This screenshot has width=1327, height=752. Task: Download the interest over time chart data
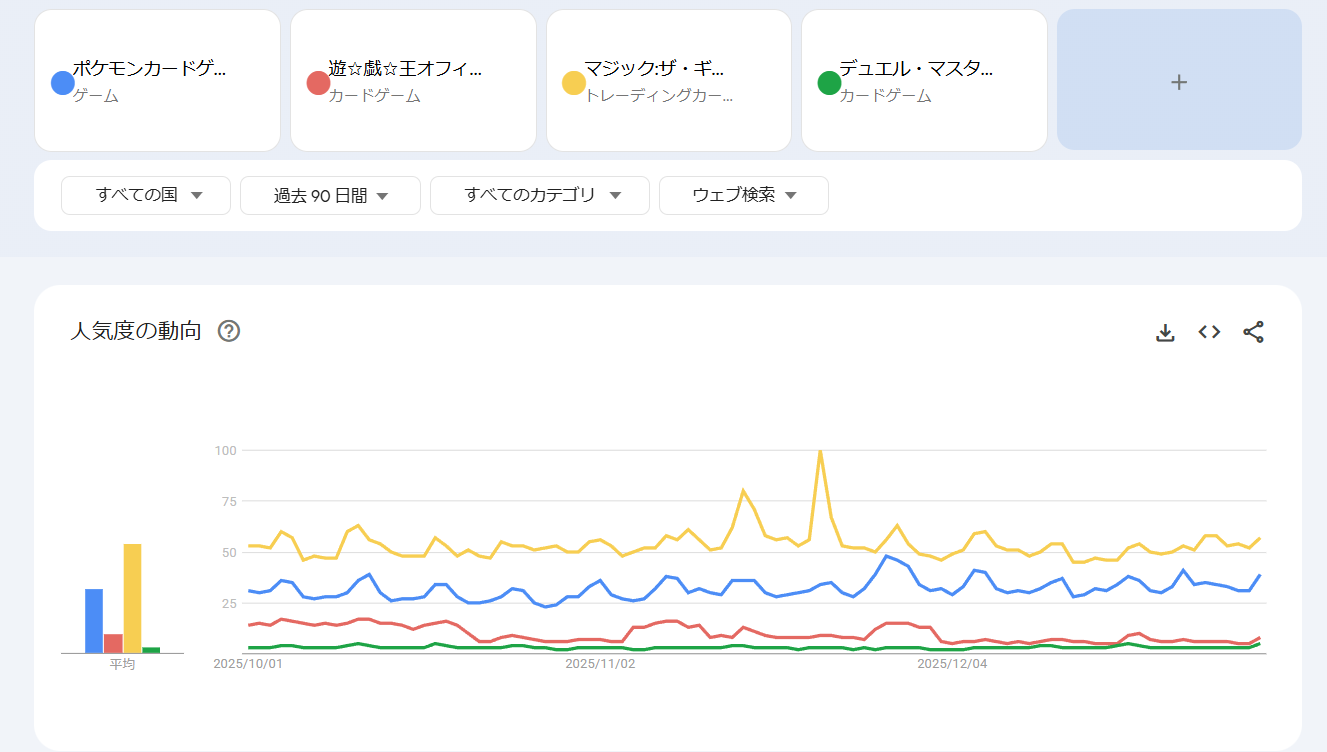(x=1165, y=332)
